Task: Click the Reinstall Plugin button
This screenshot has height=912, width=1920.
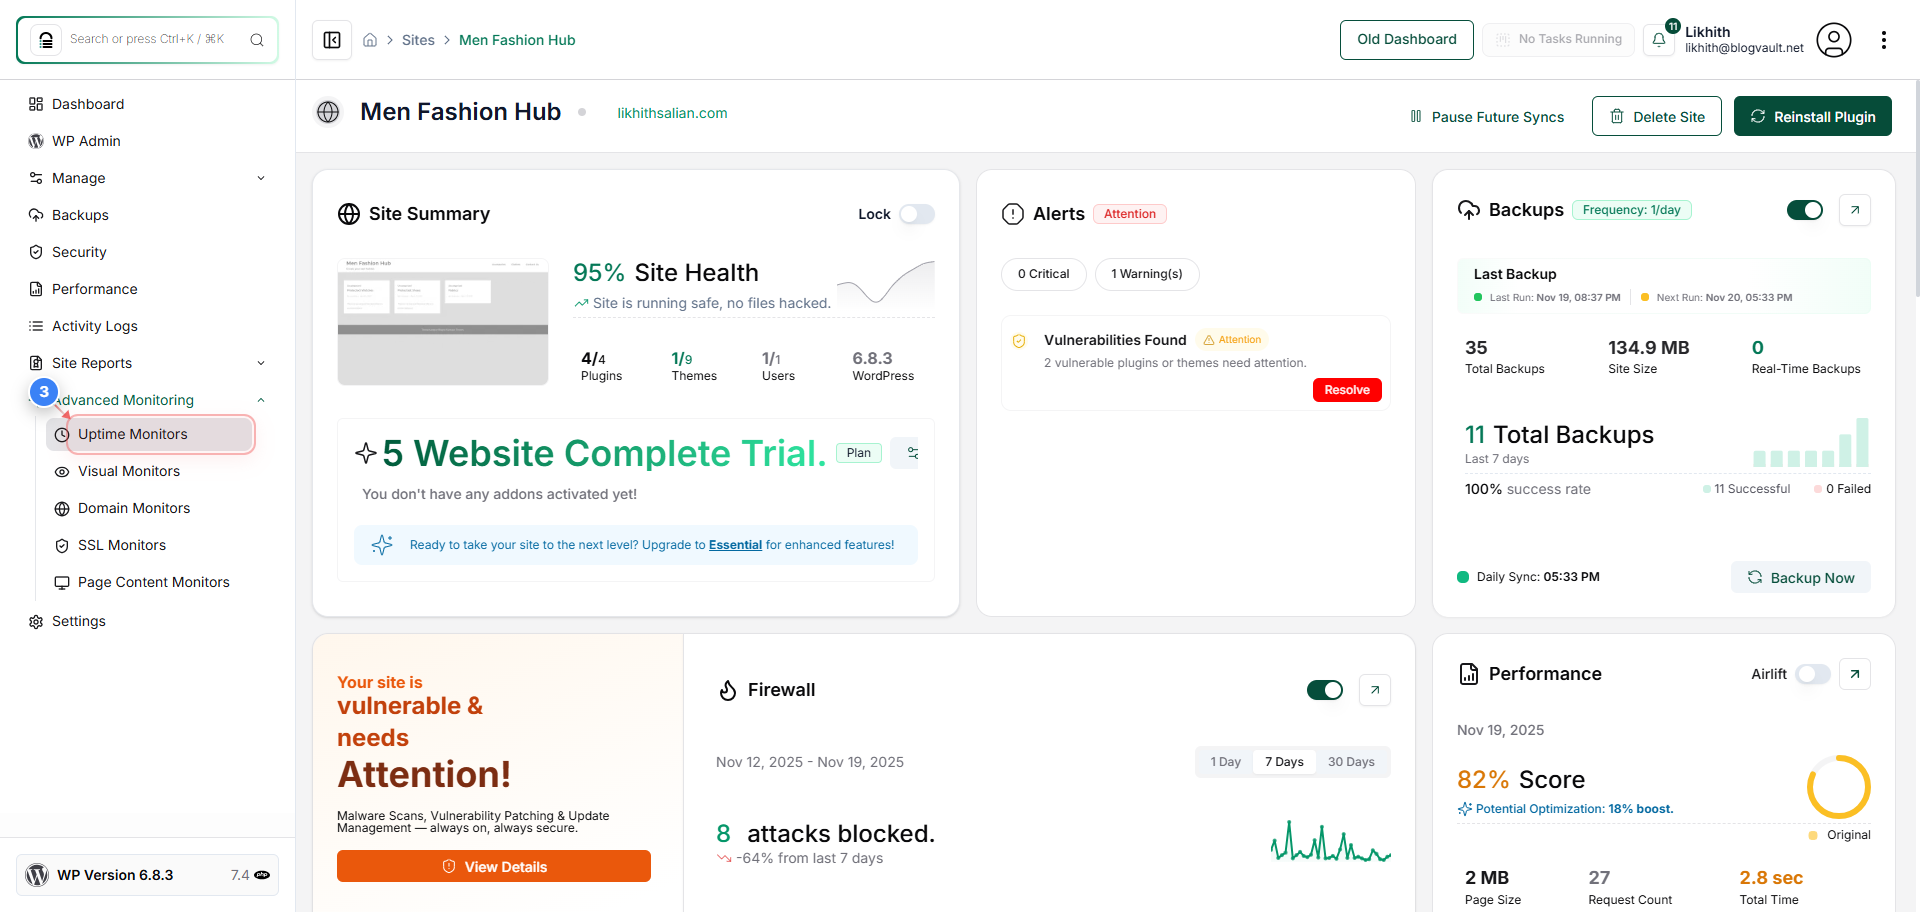Action: [1813, 116]
